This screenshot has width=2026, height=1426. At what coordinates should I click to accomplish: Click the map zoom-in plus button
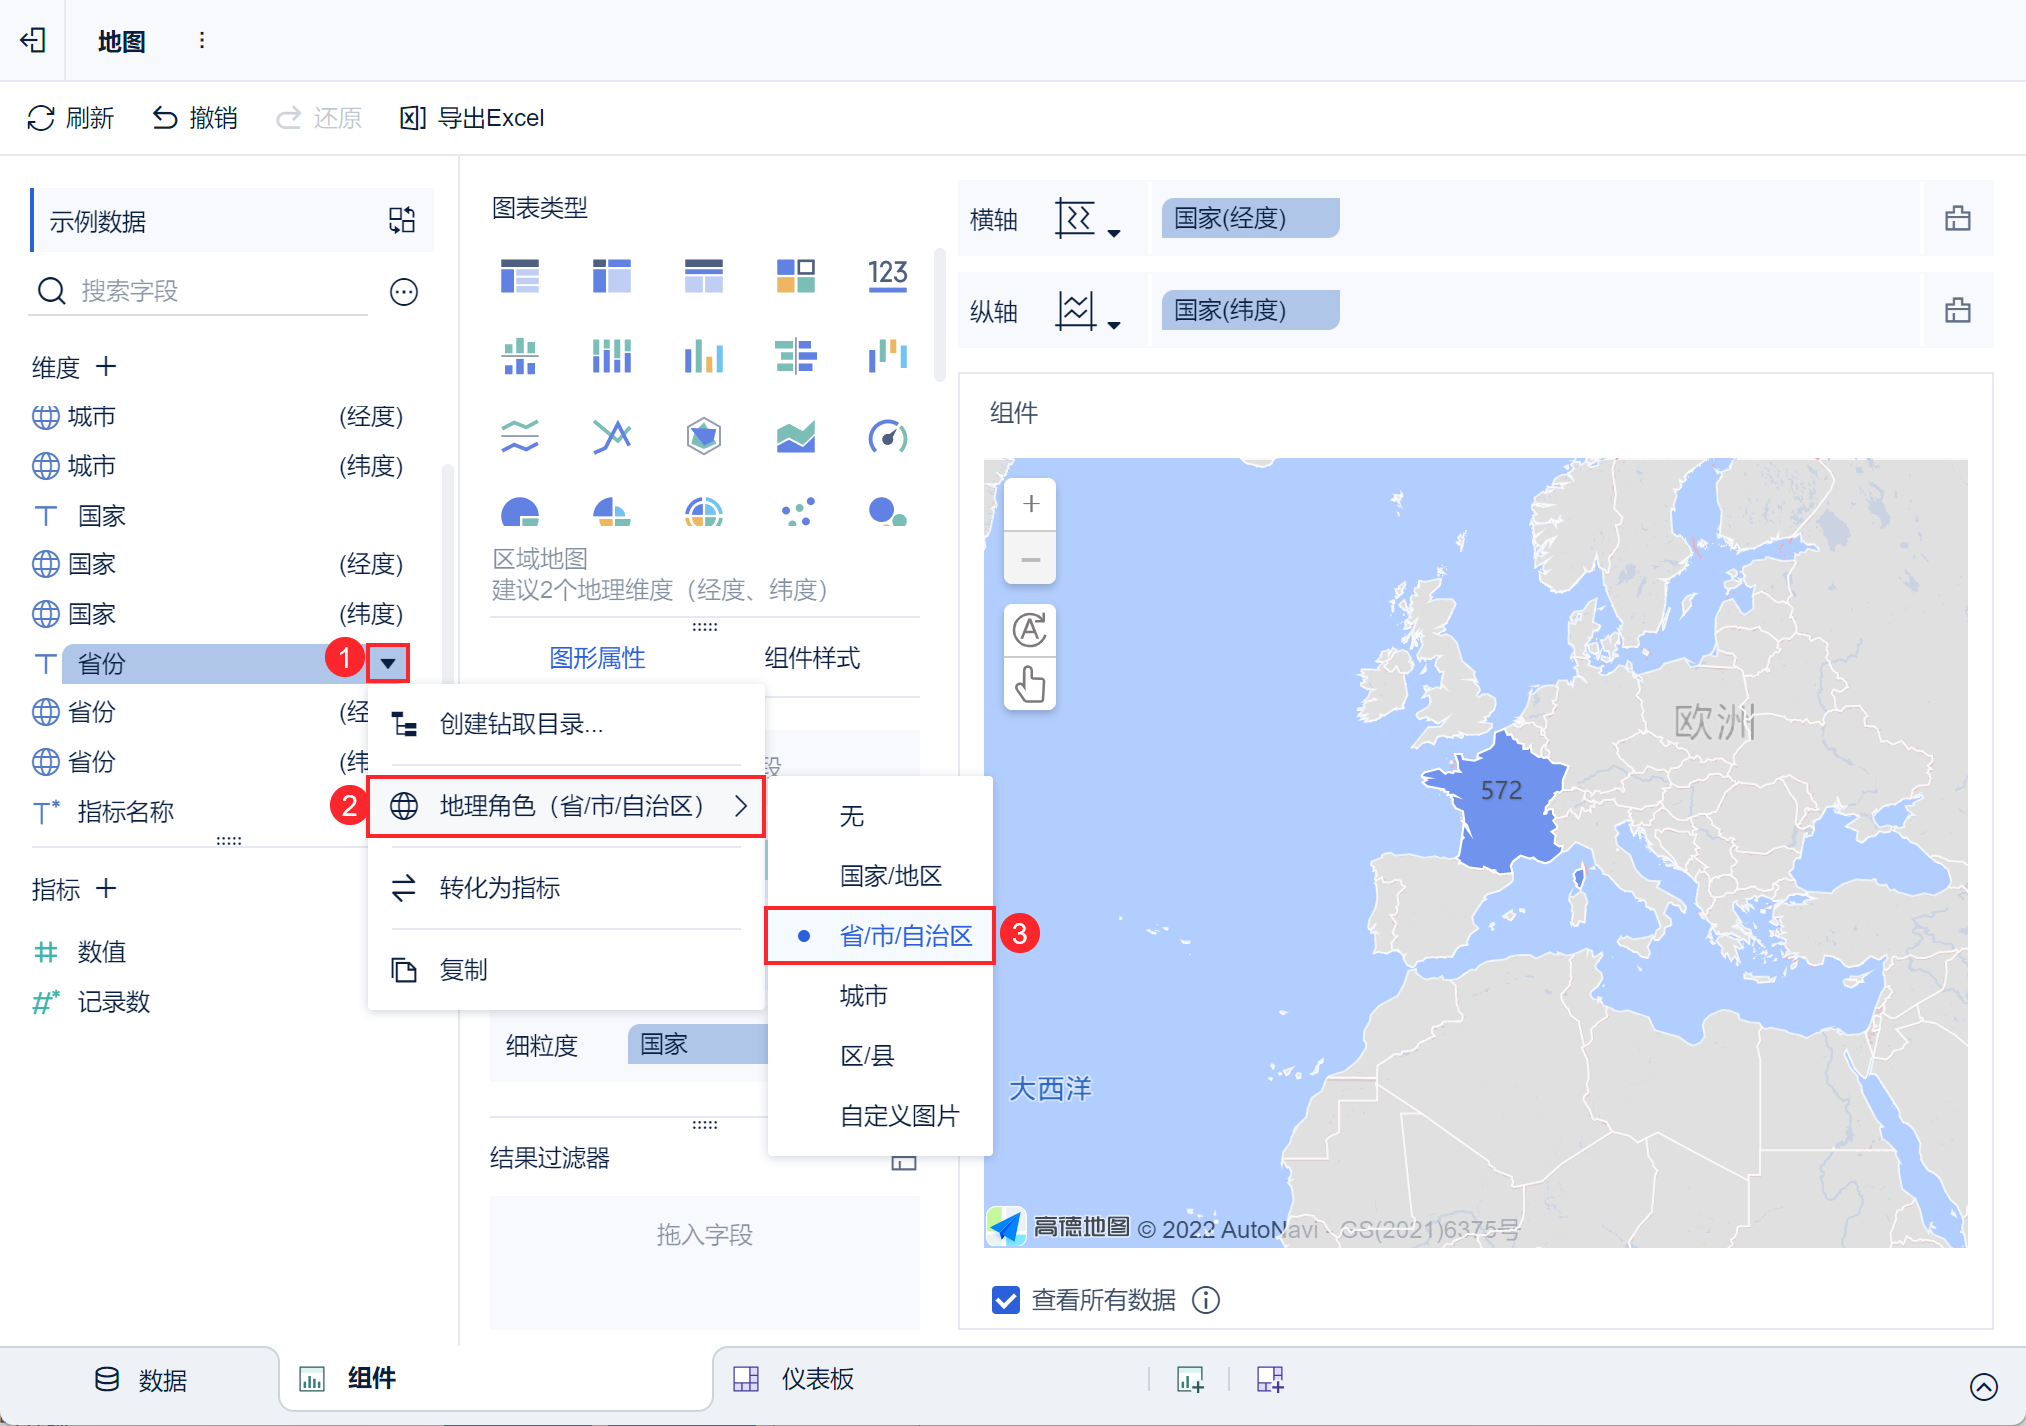(x=1030, y=504)
